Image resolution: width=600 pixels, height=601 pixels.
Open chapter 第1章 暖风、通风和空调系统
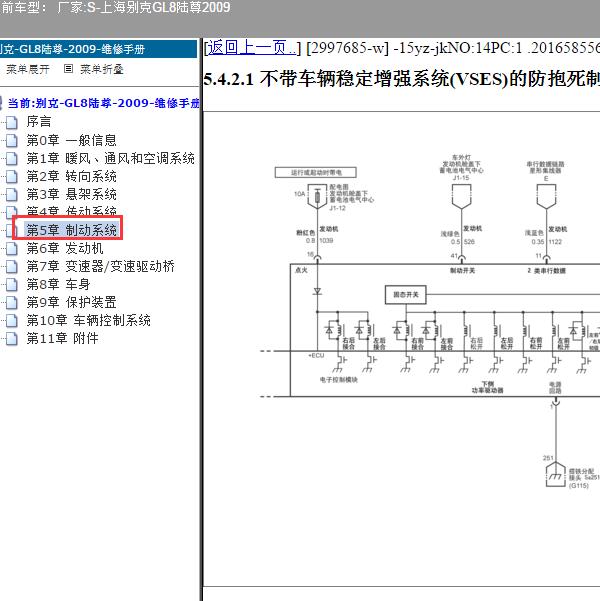tap(110, 158)
